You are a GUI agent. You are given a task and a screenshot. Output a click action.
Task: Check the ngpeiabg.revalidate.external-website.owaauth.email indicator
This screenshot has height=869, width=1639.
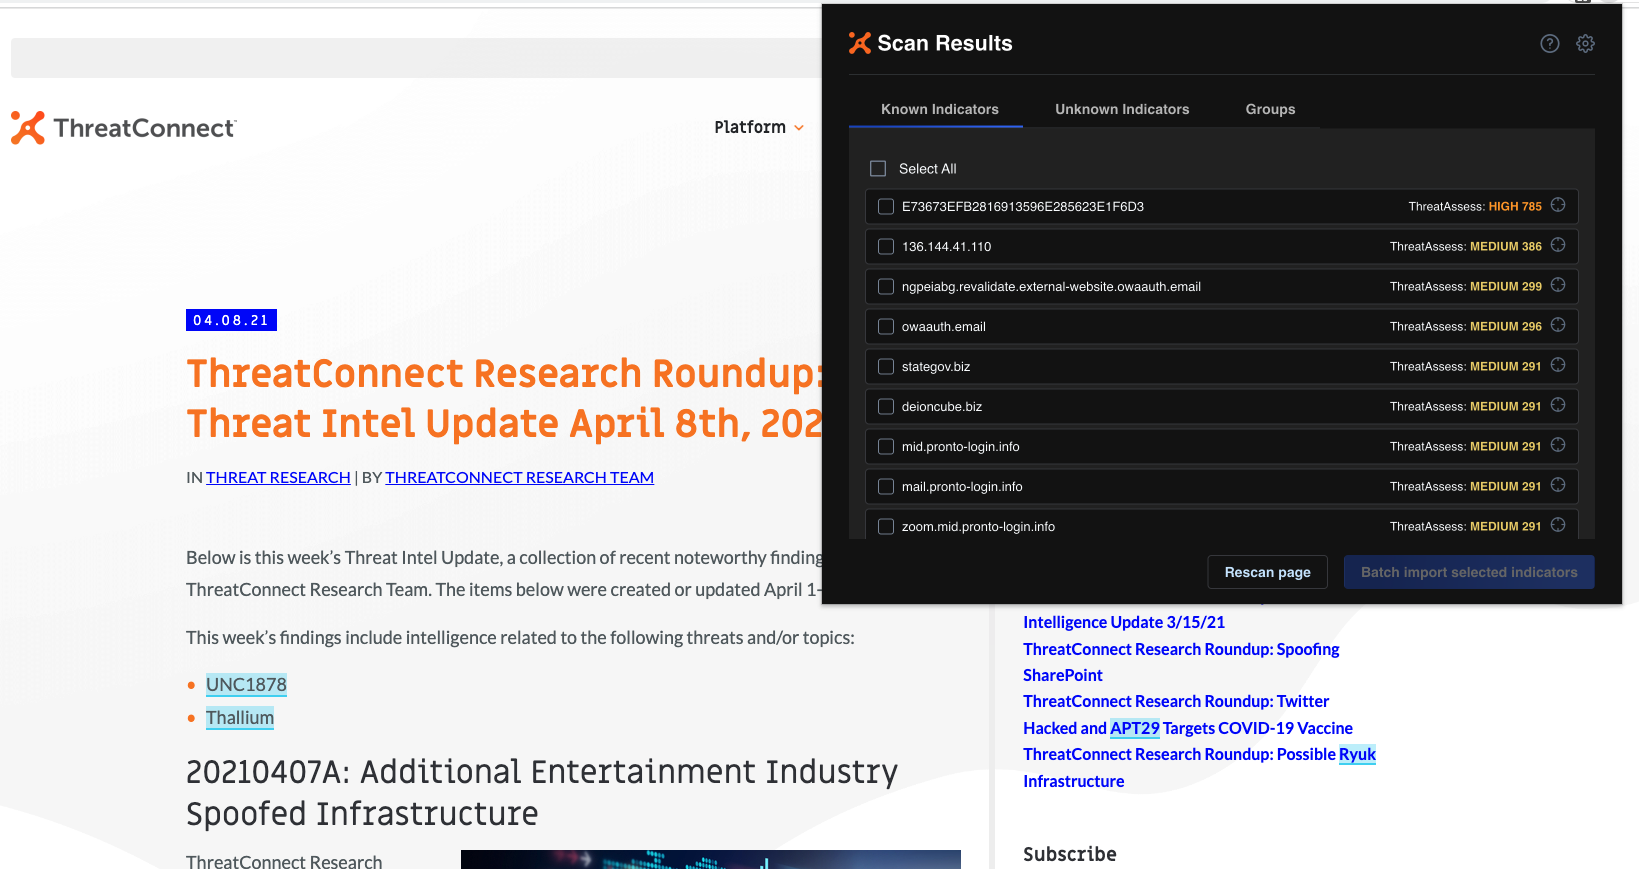pyautogui.click(x=886, y=286)
